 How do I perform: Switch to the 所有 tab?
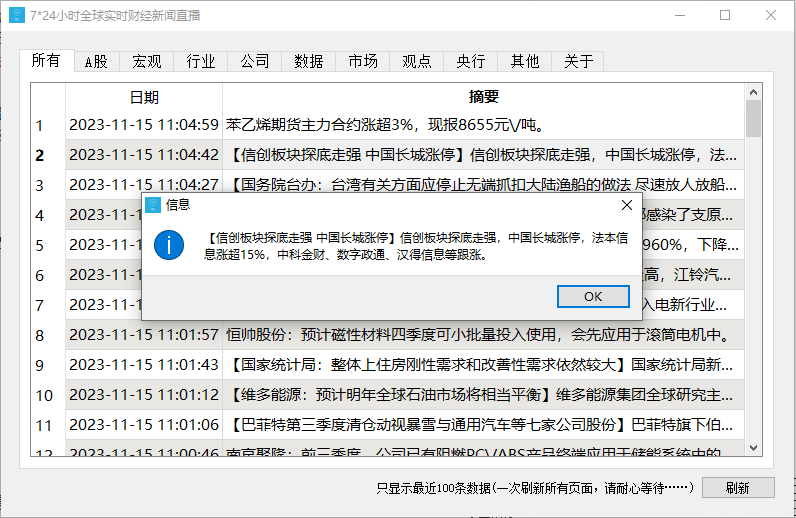click(x=46, y=60)
